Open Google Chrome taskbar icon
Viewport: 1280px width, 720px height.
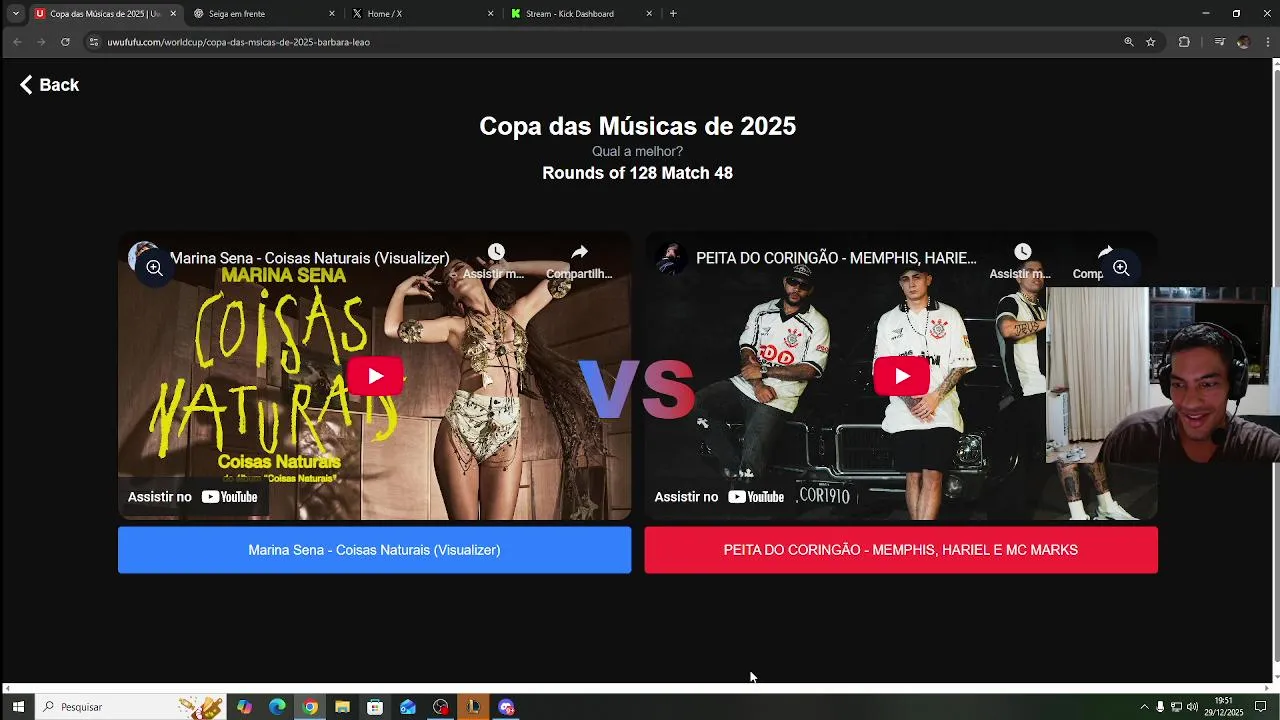310,707
